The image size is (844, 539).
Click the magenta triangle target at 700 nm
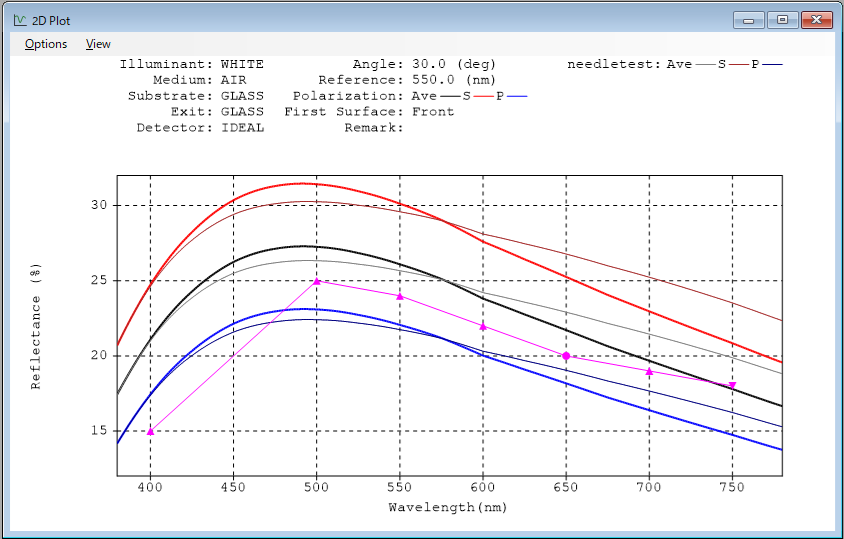(x=649, y=372)
